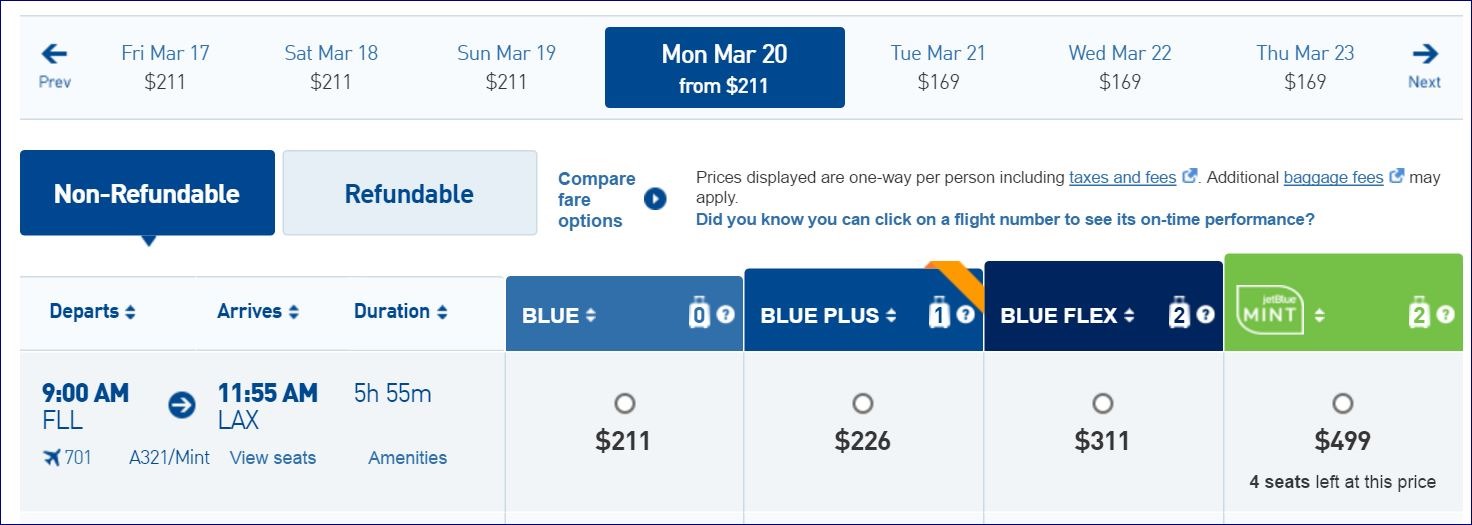Sort flights by Arrives time
The width and height of the screenshot is (1472, 525).
(x=258, y=312)
